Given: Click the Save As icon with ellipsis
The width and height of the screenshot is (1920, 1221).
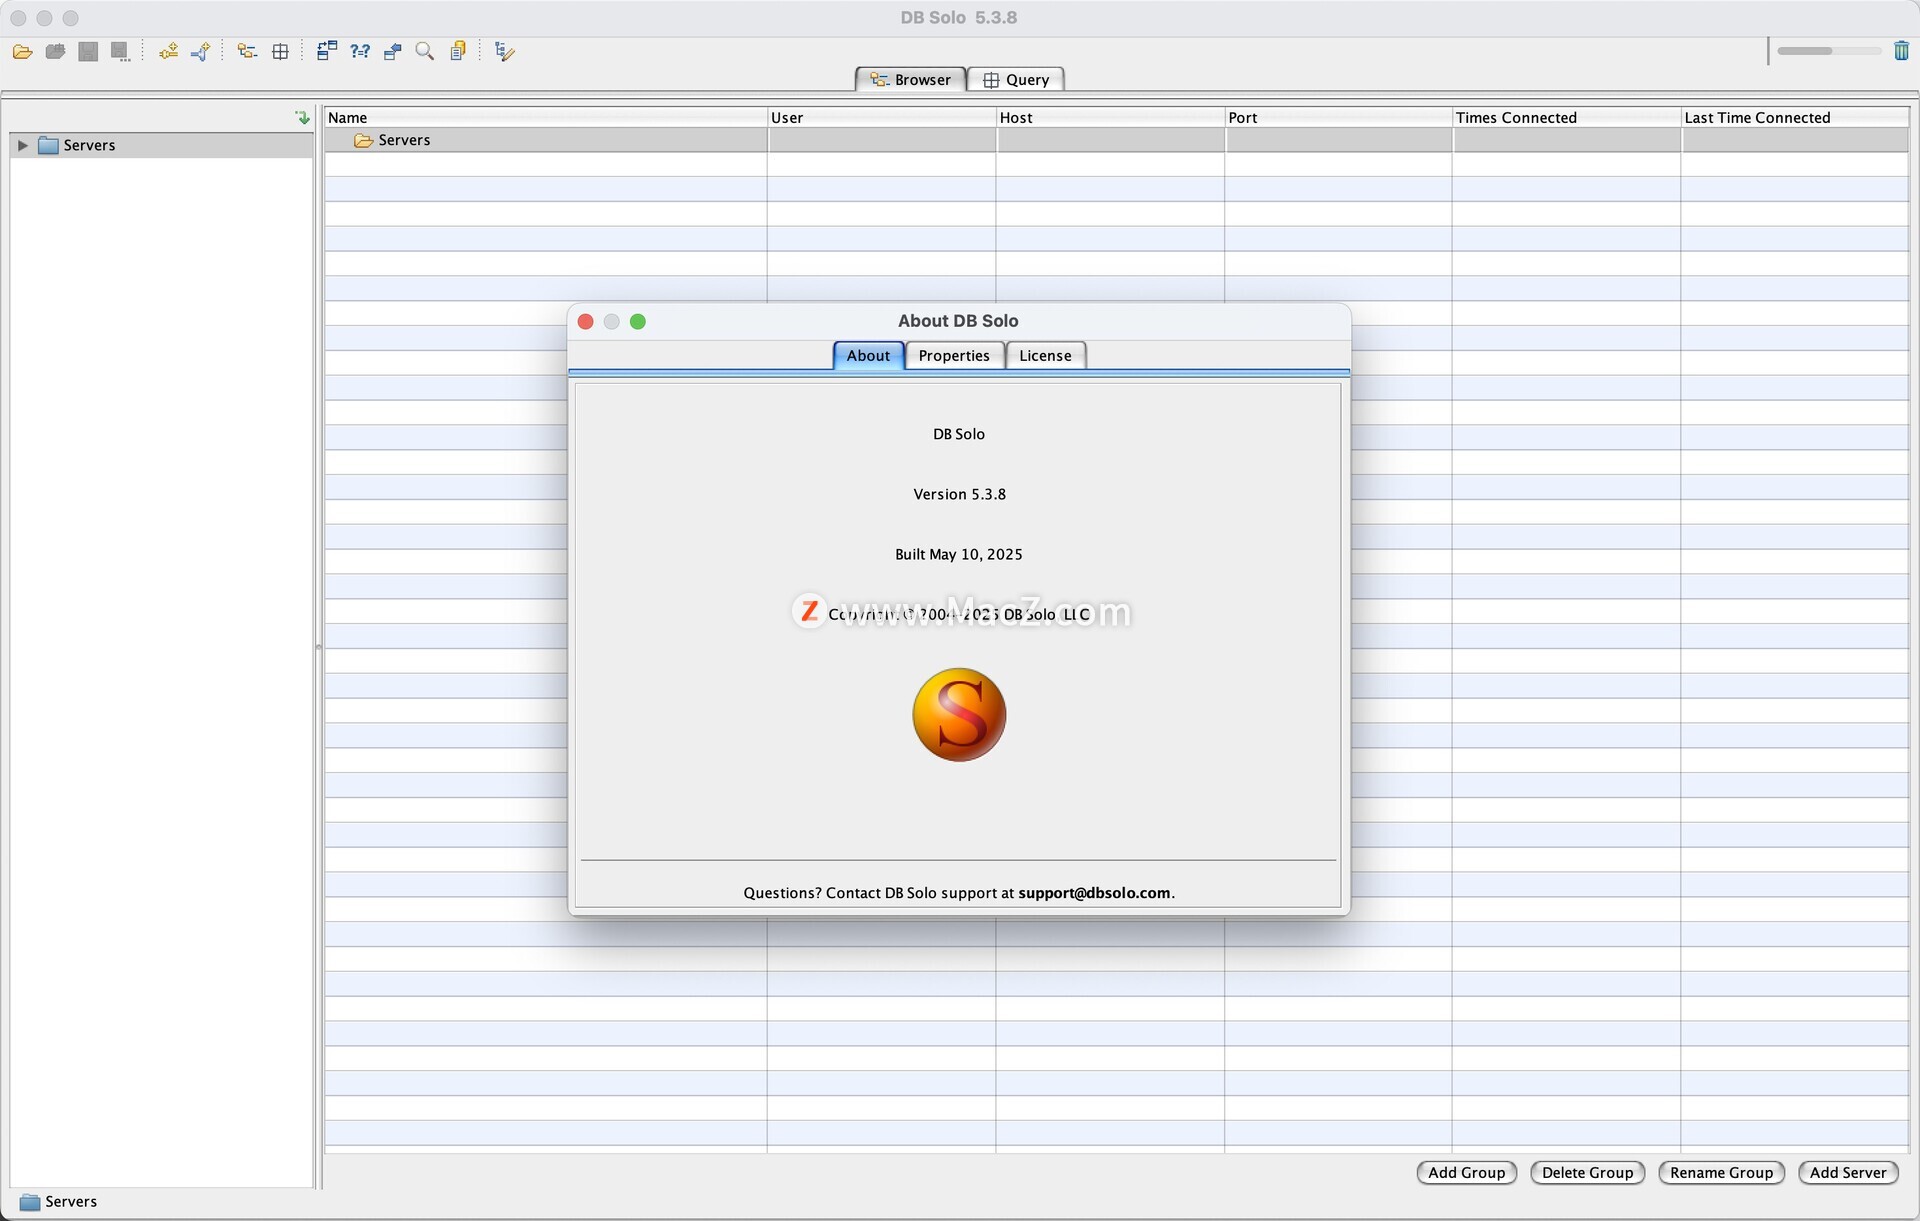Looking at the screenshot, I should pyautogui.click(x=120, y=51).
